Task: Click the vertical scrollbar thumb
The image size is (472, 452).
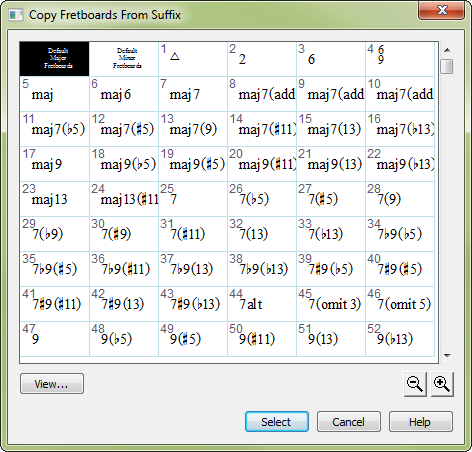Action: tap(447, 66)
